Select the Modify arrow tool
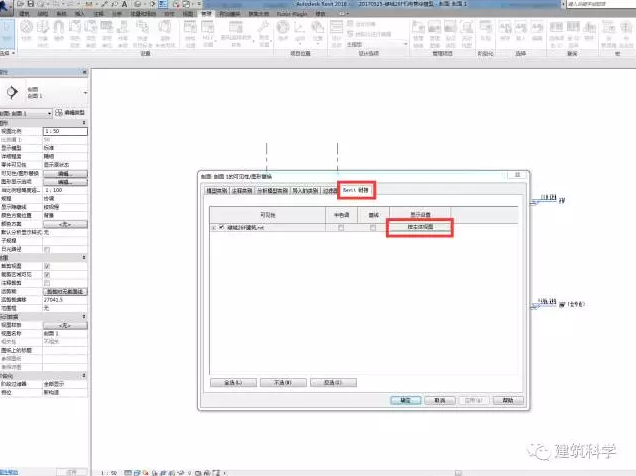 coord(7,32)
